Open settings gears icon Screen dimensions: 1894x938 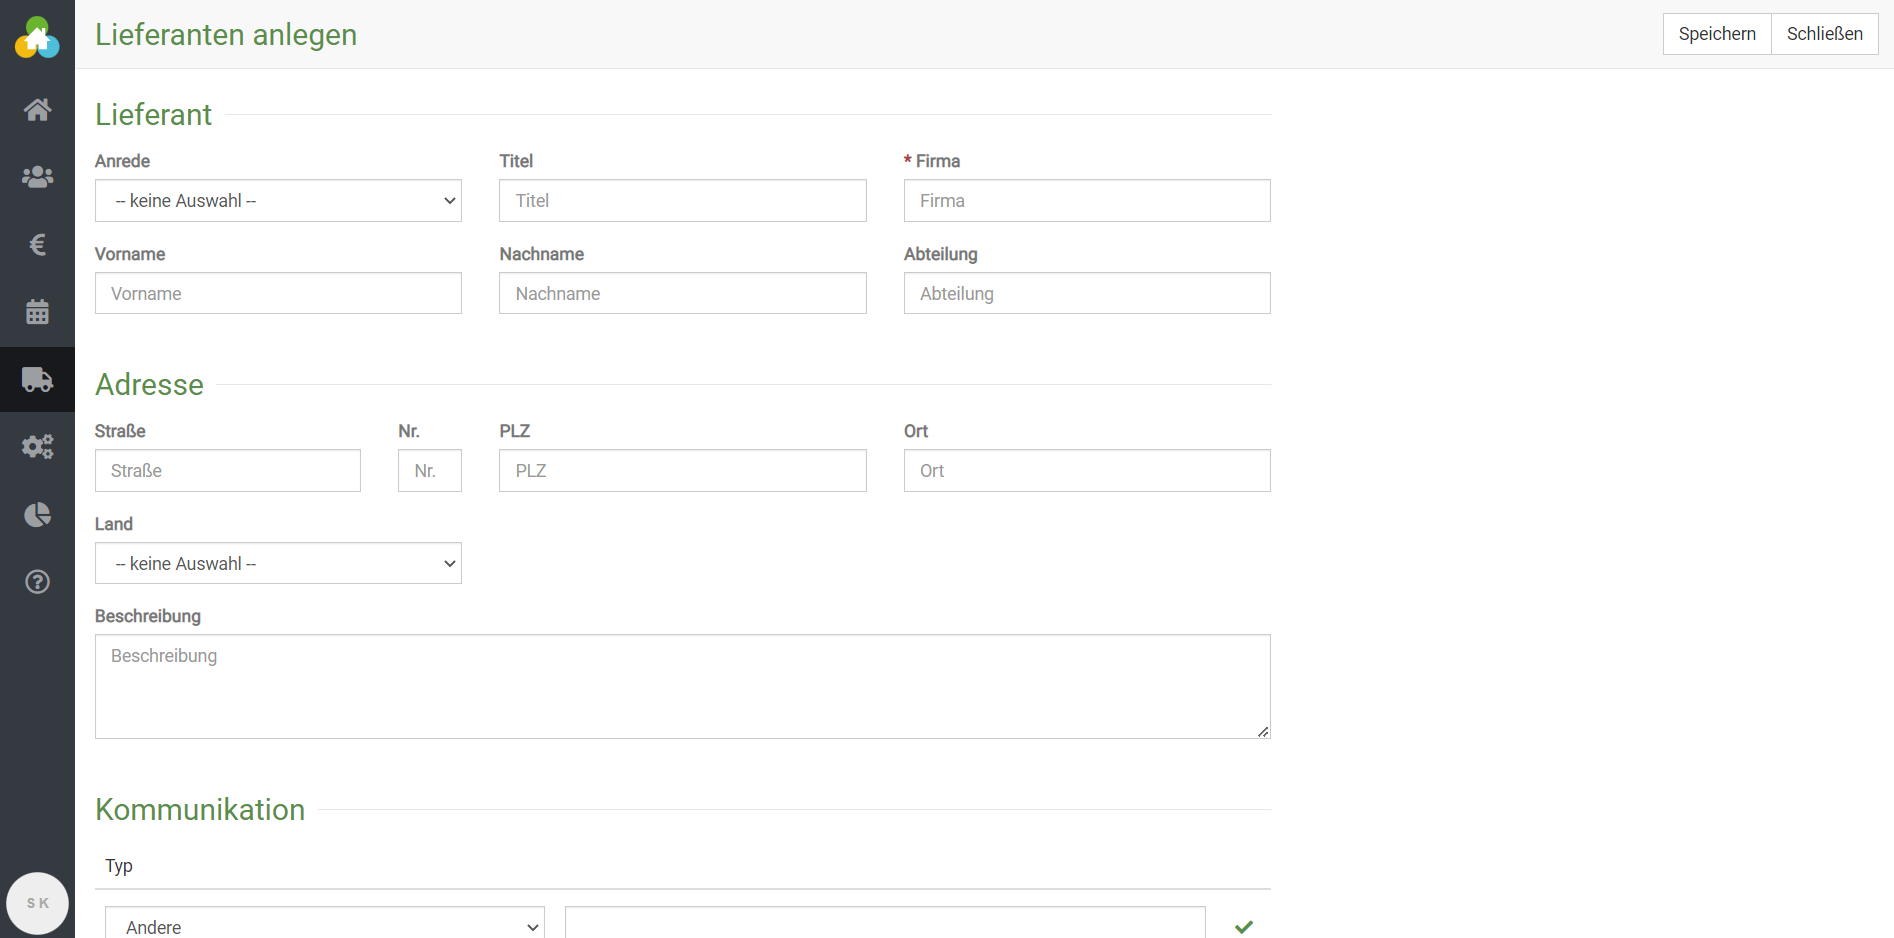37,447
